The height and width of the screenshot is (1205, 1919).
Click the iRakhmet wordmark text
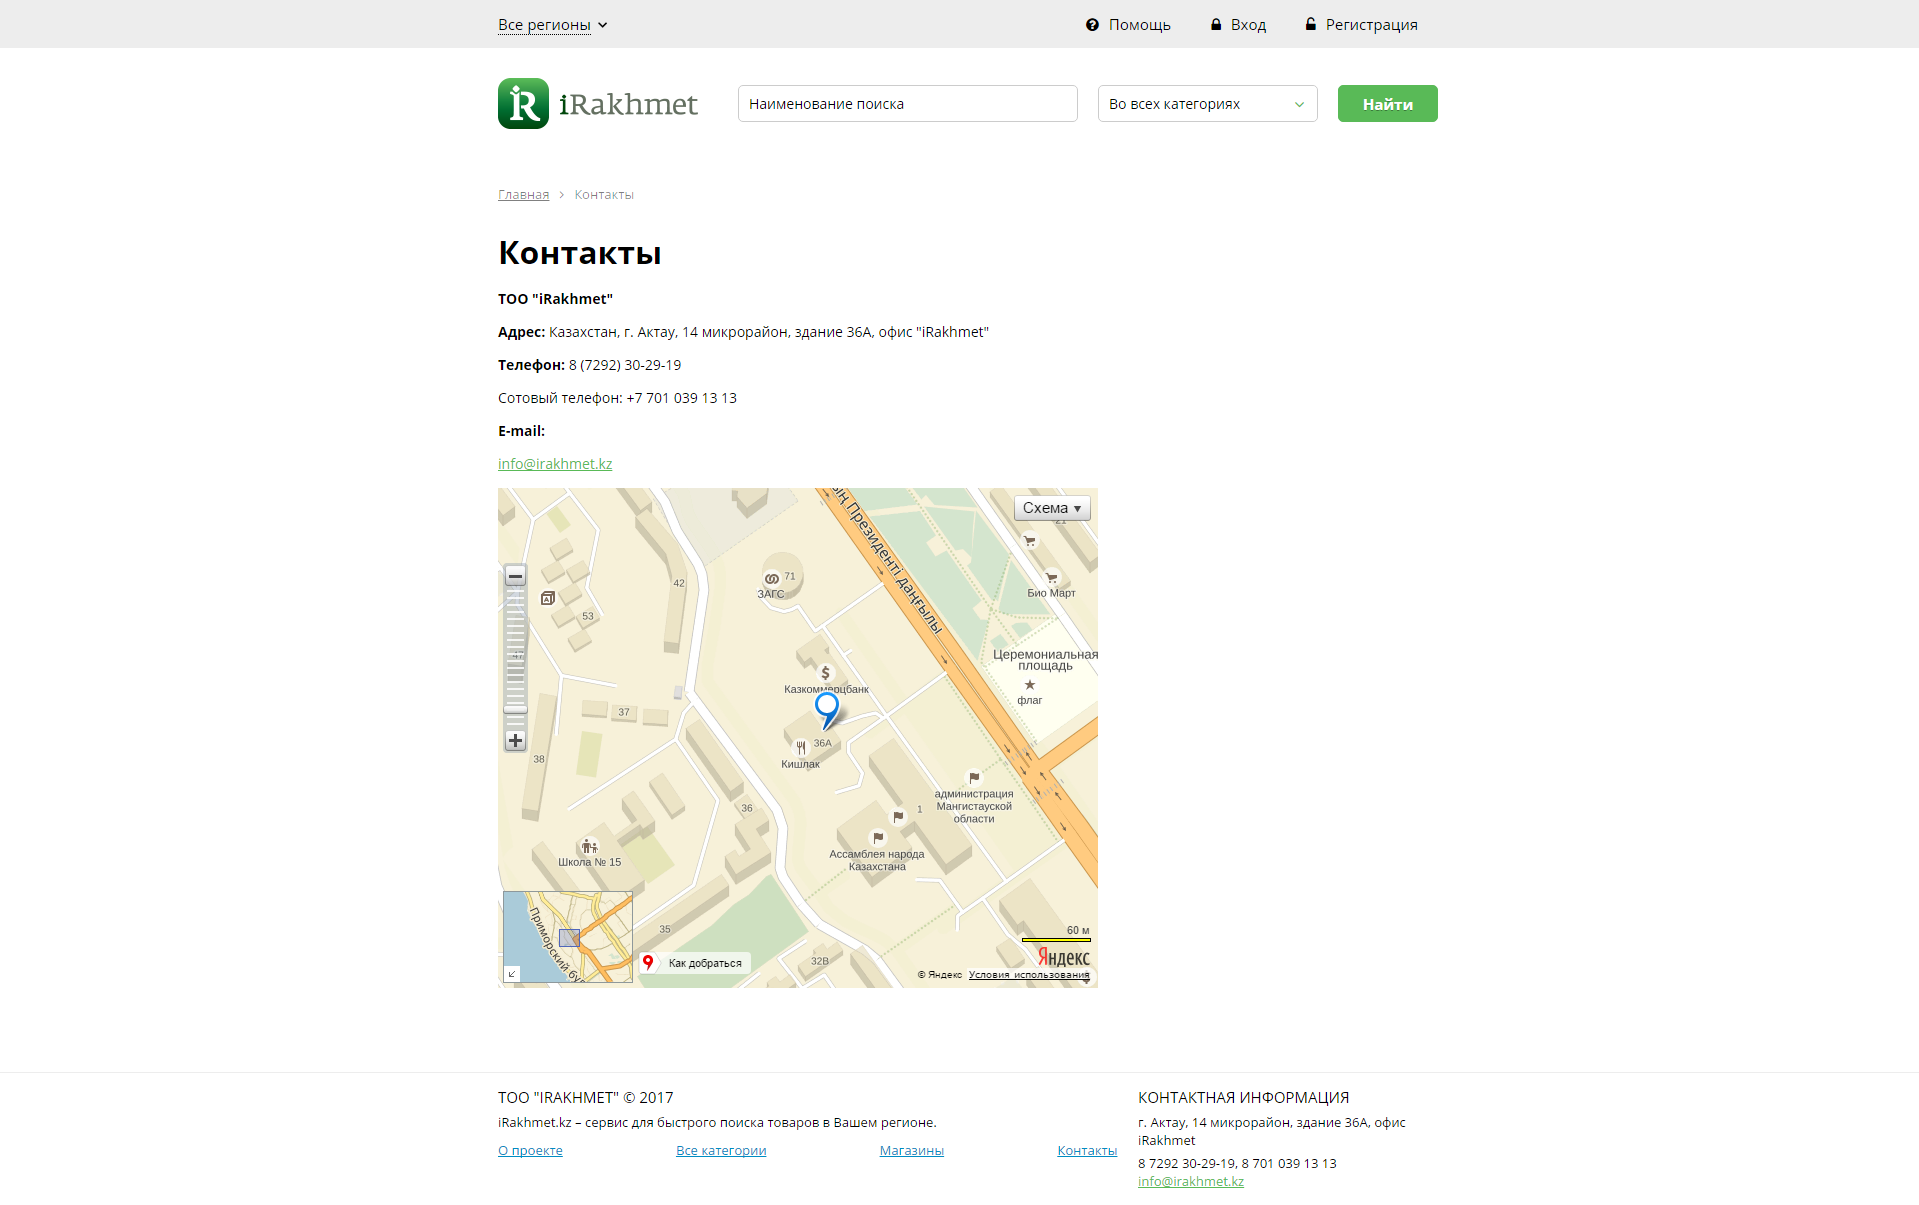coord(628,104)
